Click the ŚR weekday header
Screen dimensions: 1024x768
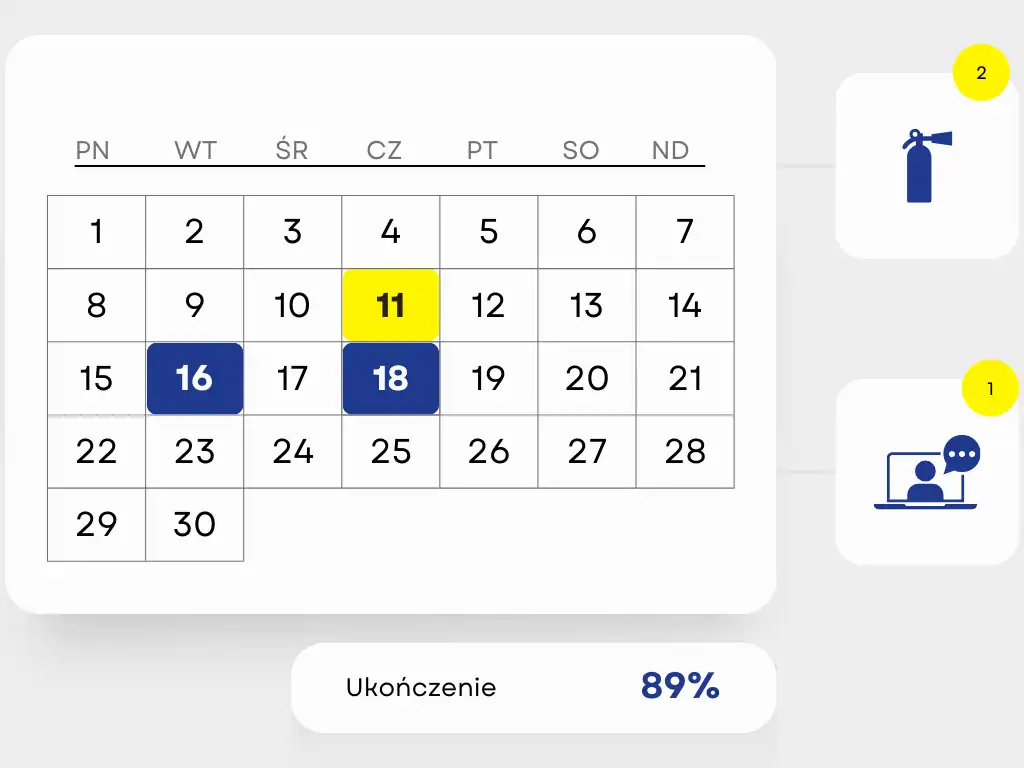tap(292, 151)
